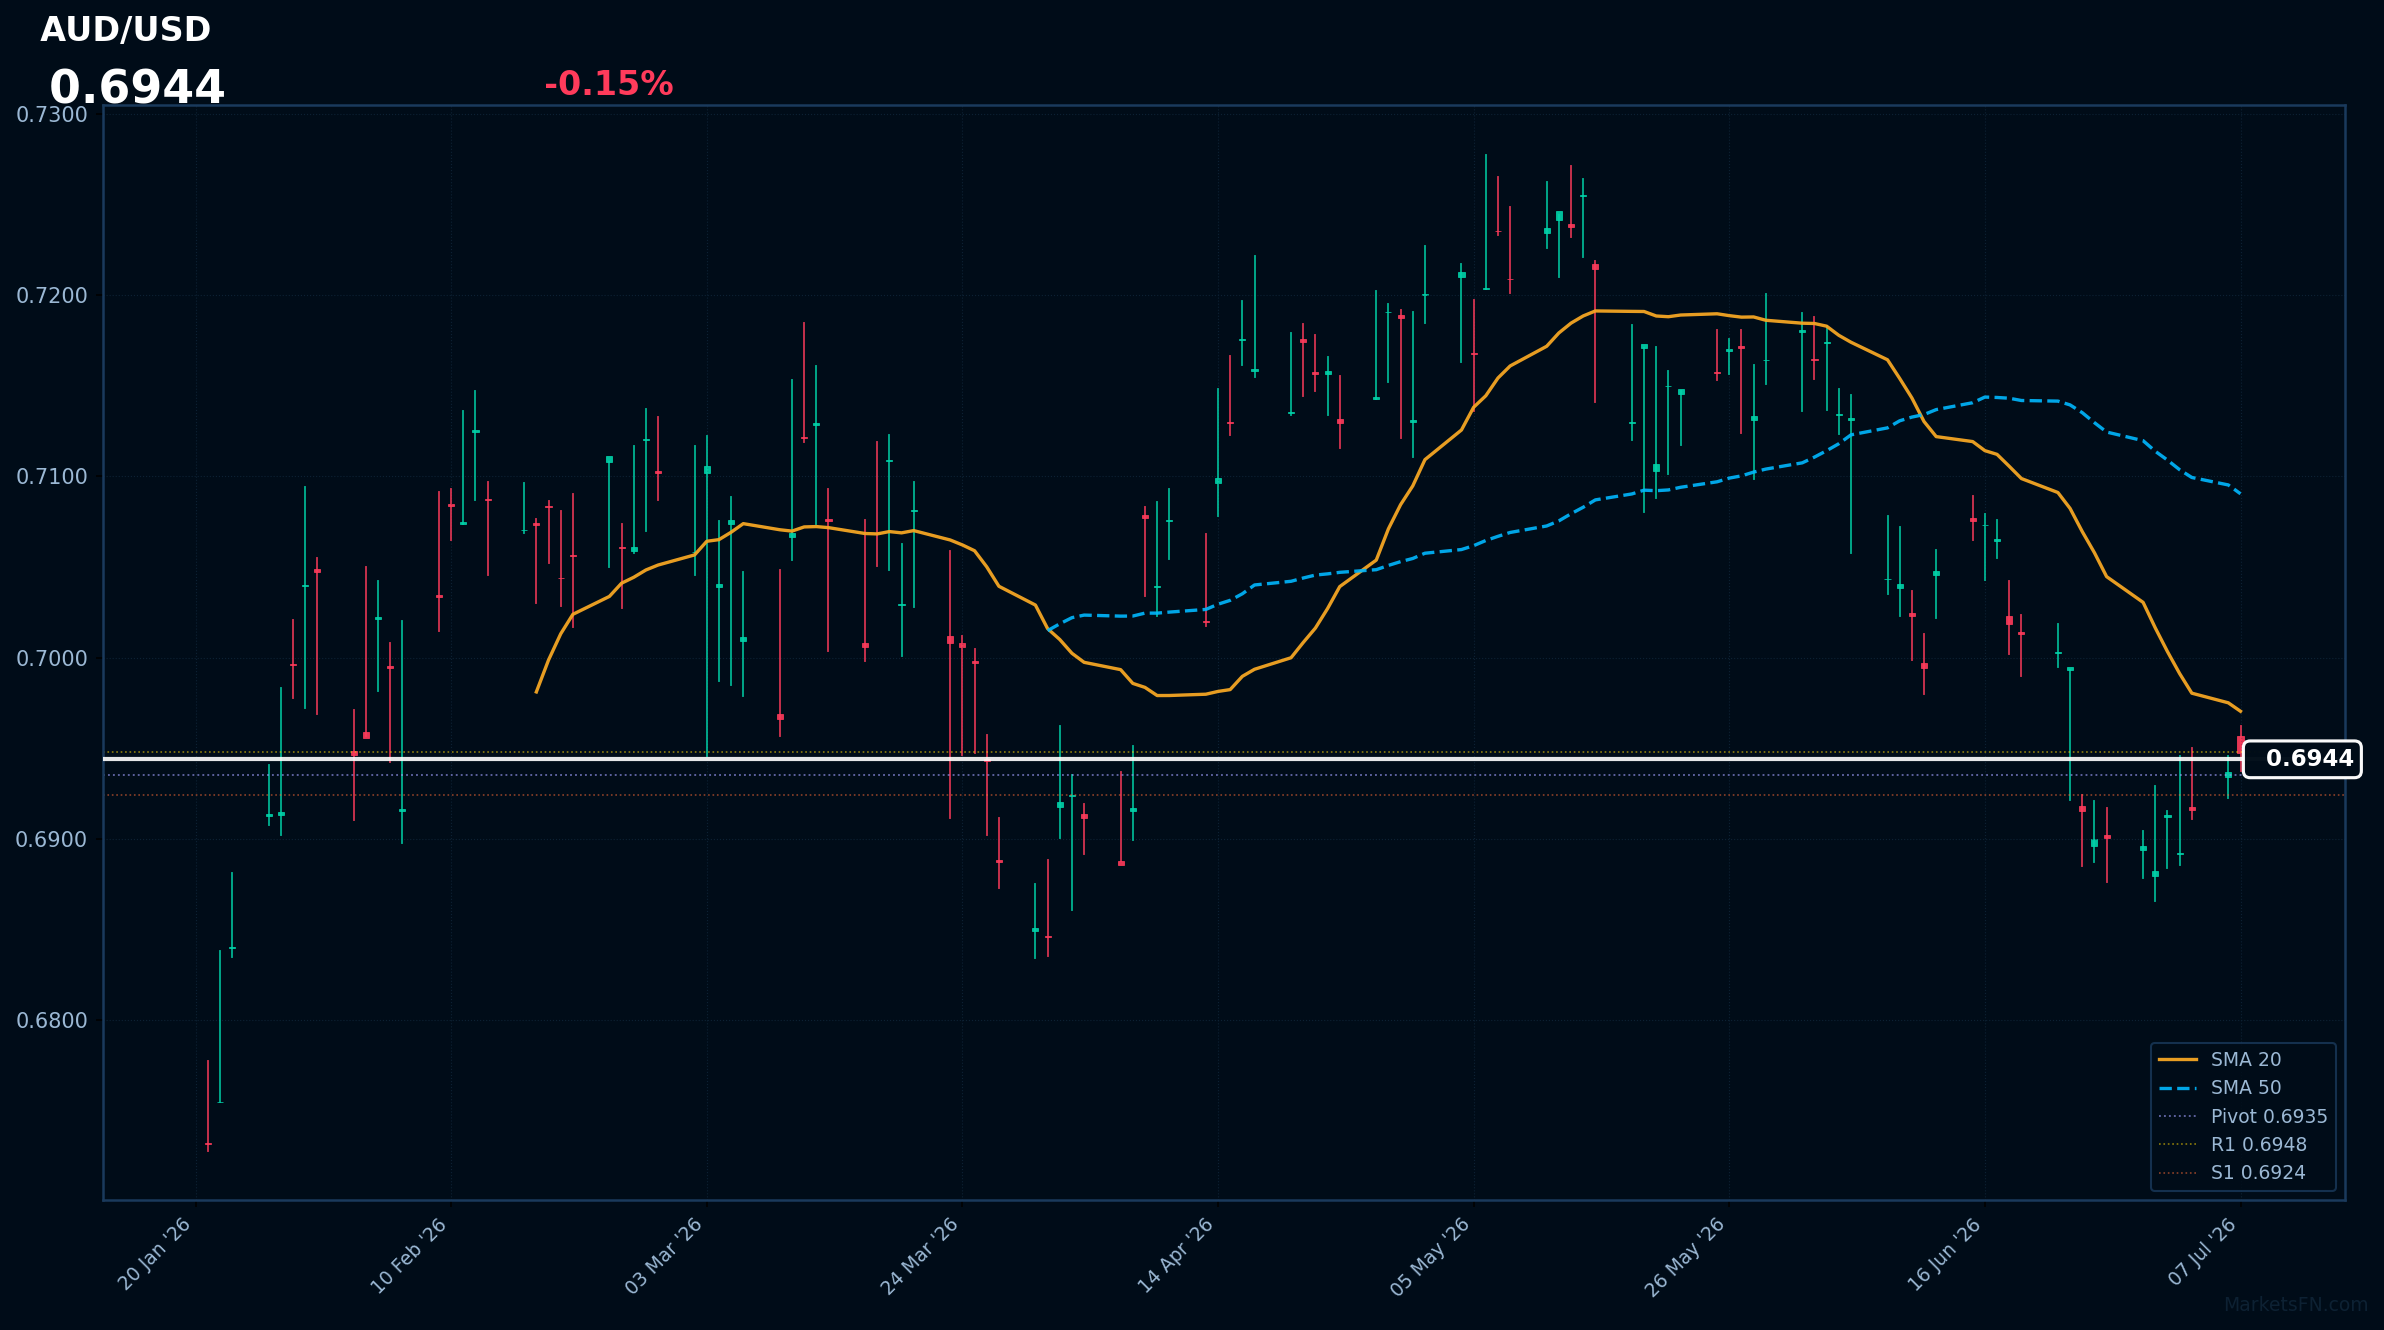The height and width of the screenshot is (1330, 2384).
Task: Click the large 0.6944 price header
Action: click(137, 88)
